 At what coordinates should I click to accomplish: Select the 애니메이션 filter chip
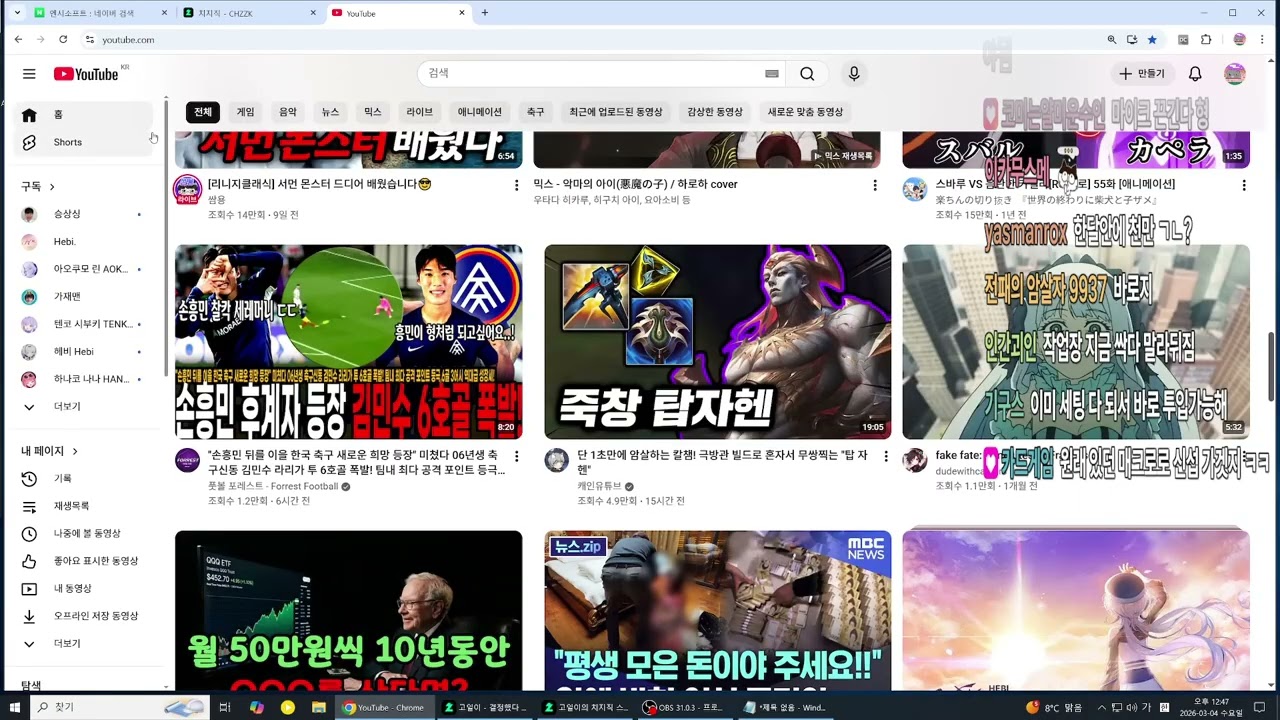[480, 112]
